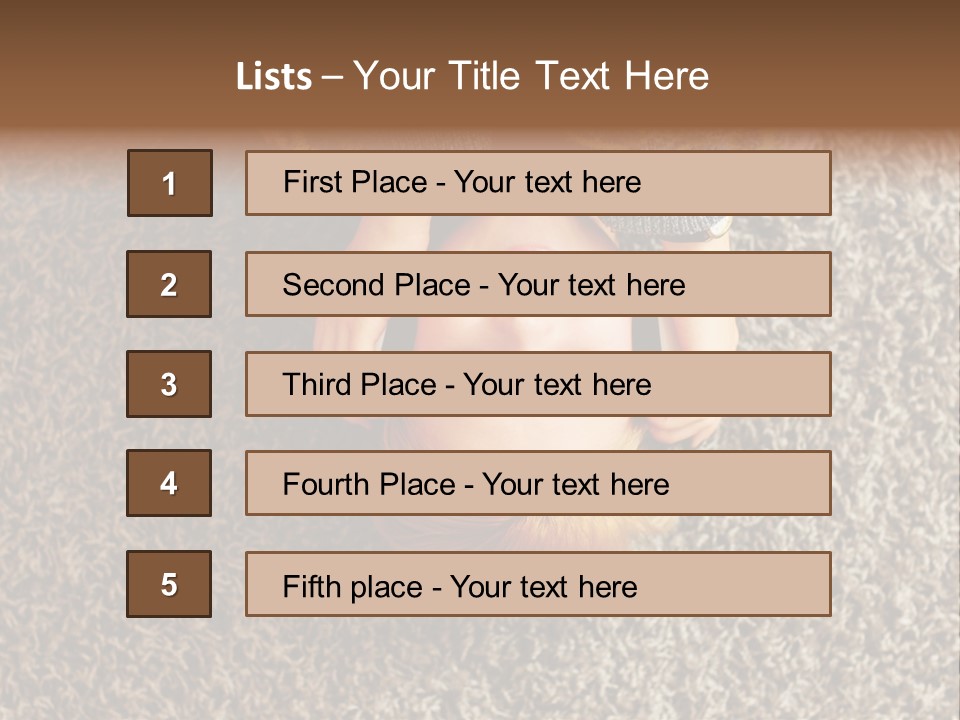Click the bold word Lists in title

pyautogui.click(x=274, y=77)
